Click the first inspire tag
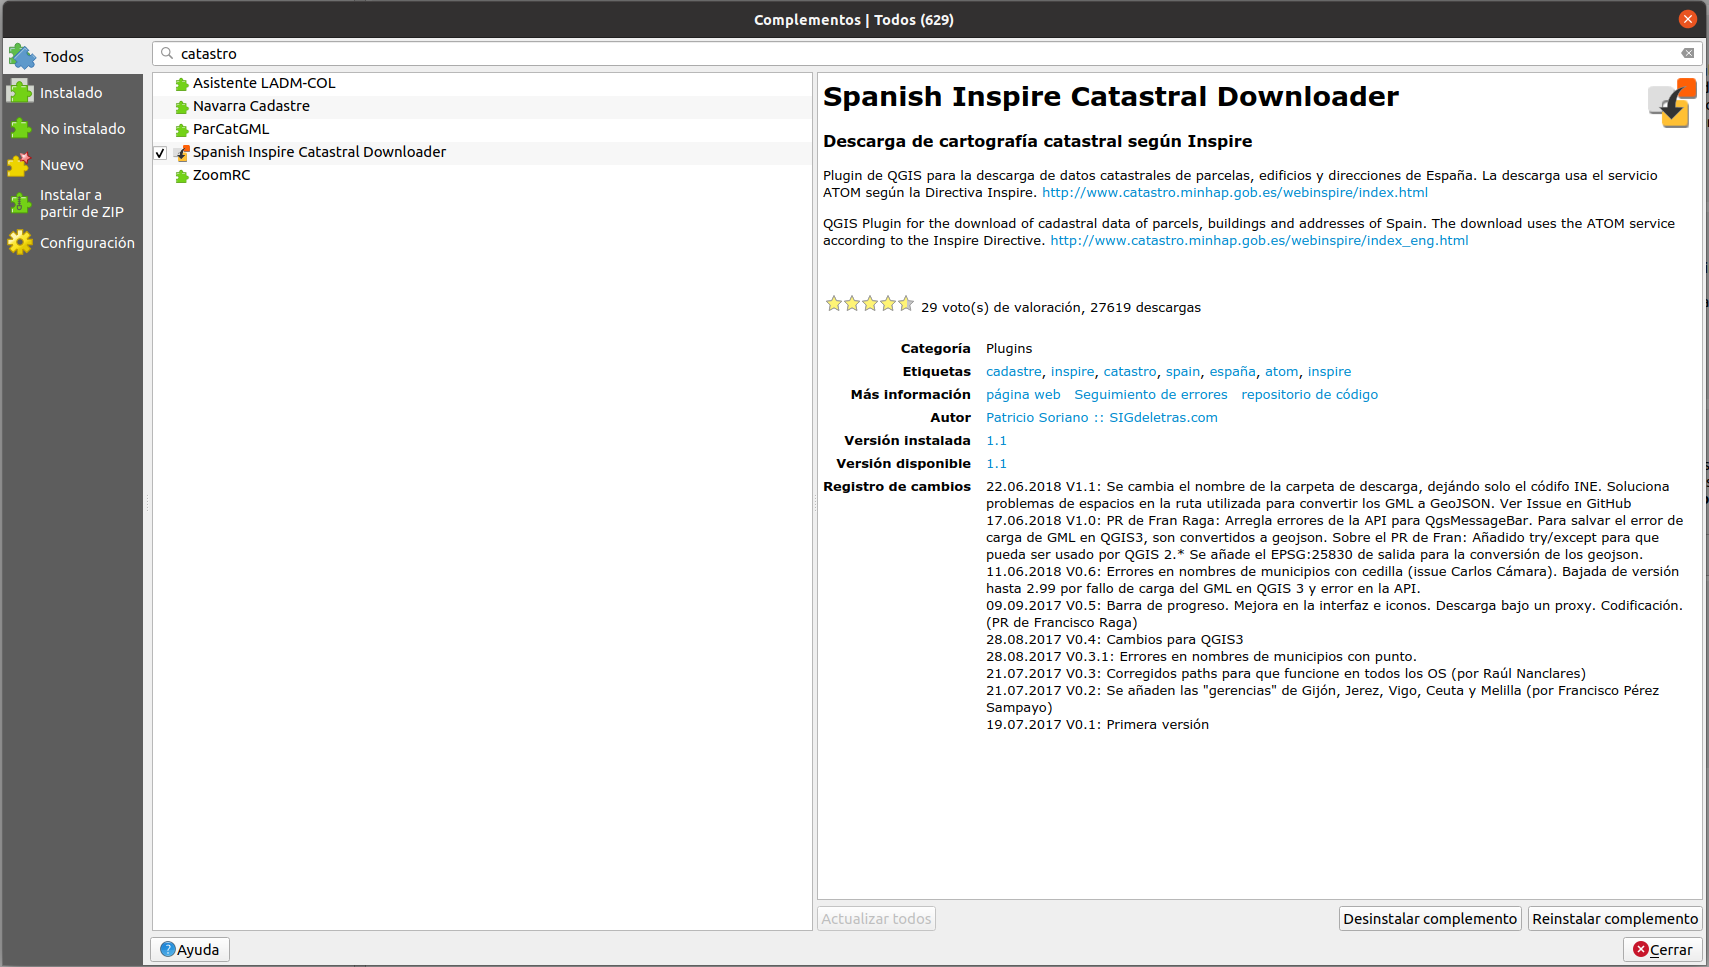 pos(1073,371)
